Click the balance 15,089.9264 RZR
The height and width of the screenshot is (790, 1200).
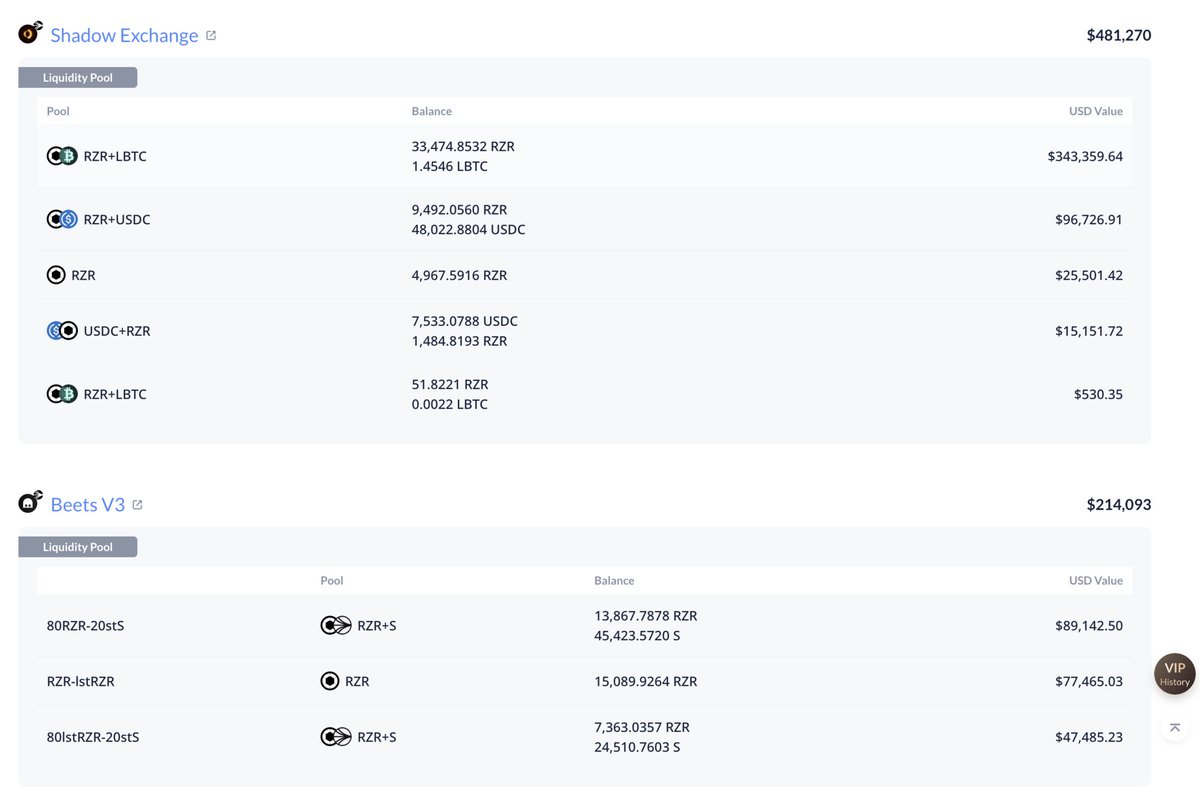(x=646, y=681)
